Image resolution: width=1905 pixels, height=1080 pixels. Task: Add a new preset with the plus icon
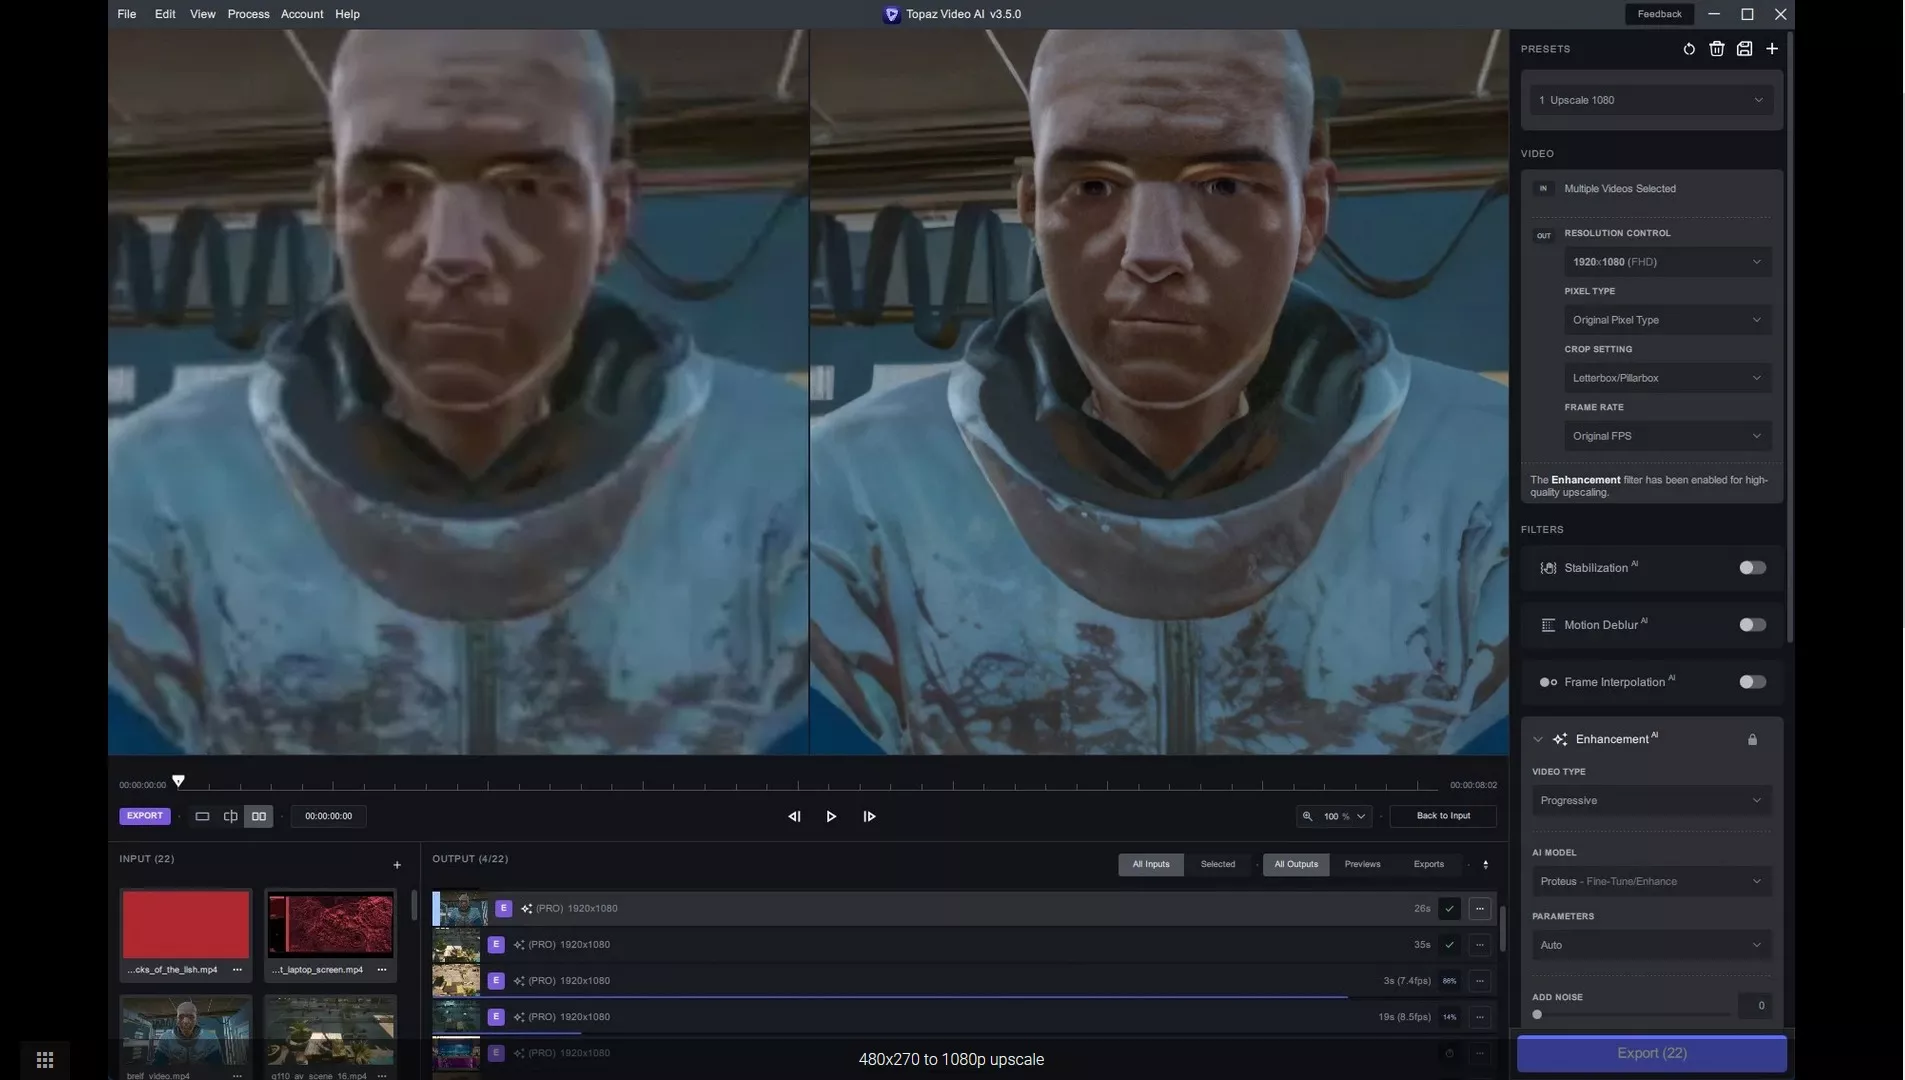(x=1772, y=49)
